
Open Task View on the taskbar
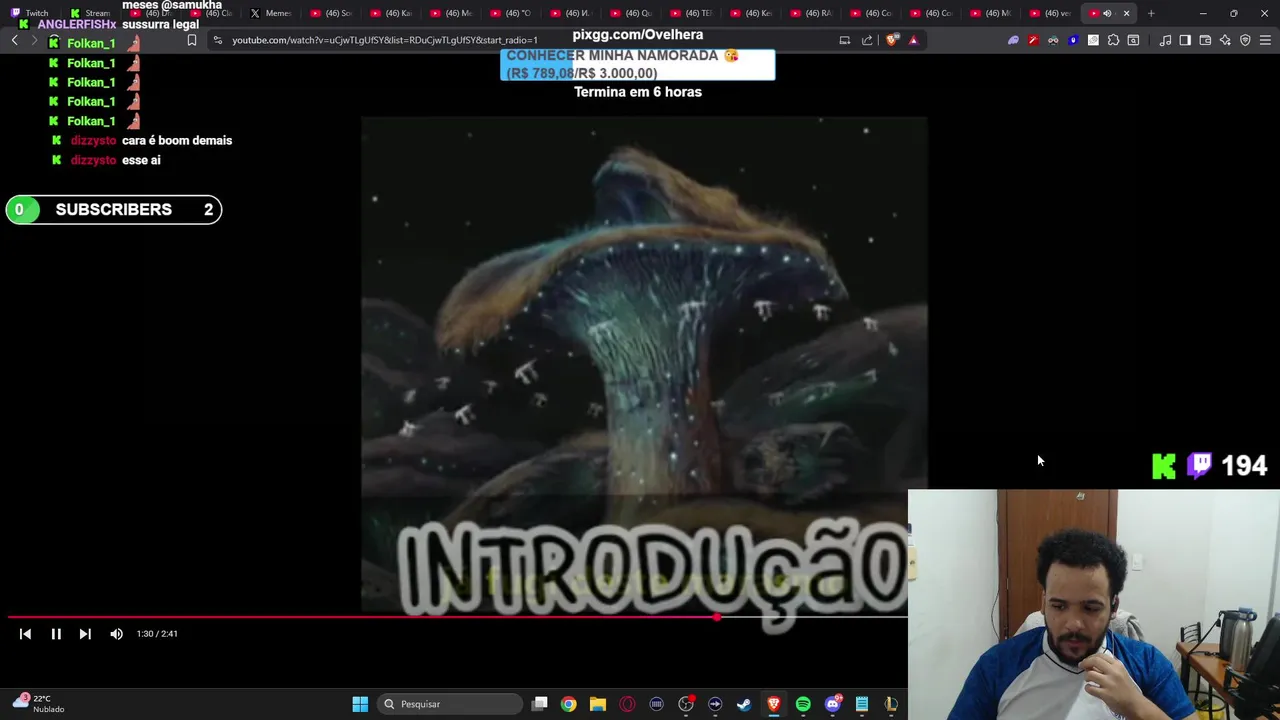click(540, 704)
